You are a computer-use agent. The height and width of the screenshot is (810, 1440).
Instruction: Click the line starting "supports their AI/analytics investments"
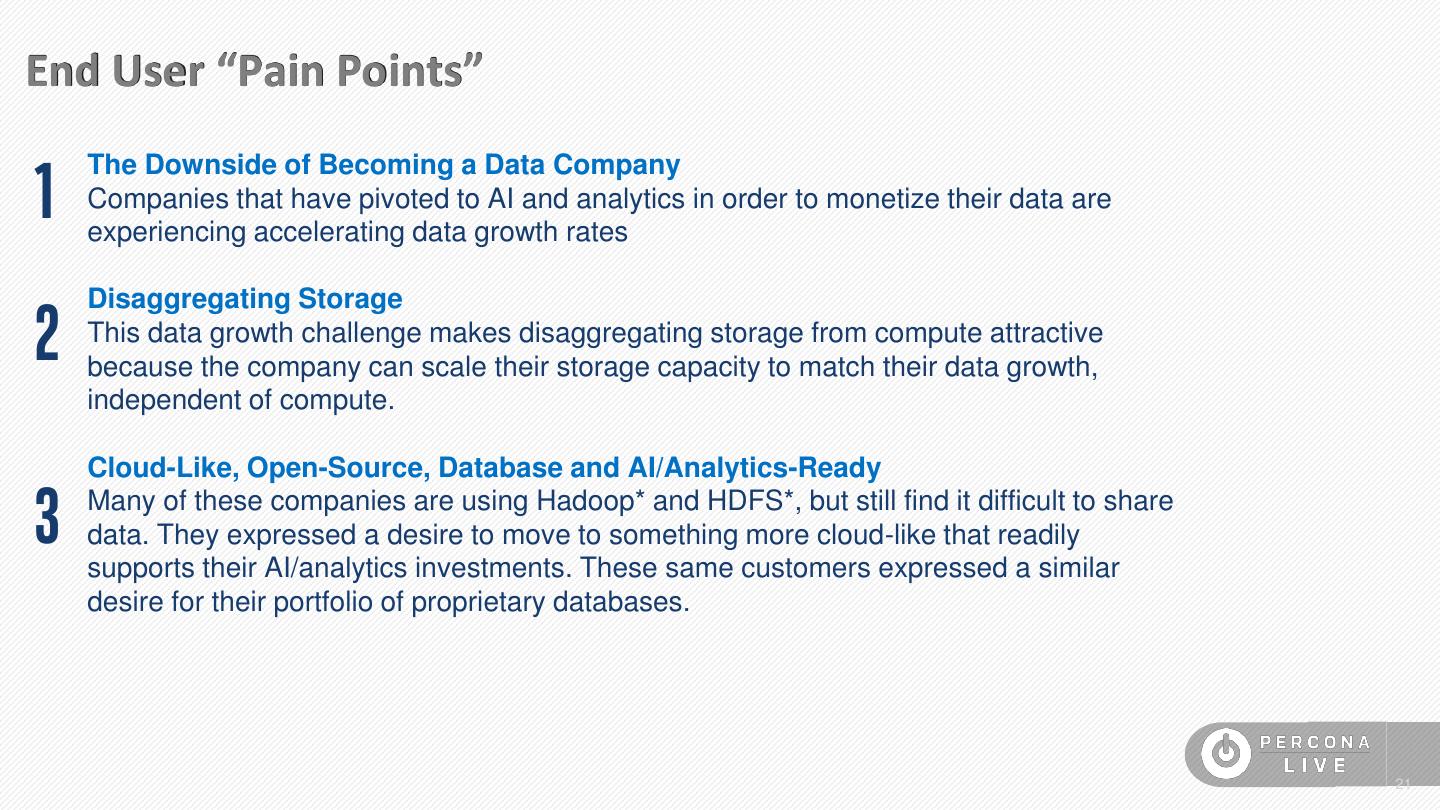click(603, 569)
